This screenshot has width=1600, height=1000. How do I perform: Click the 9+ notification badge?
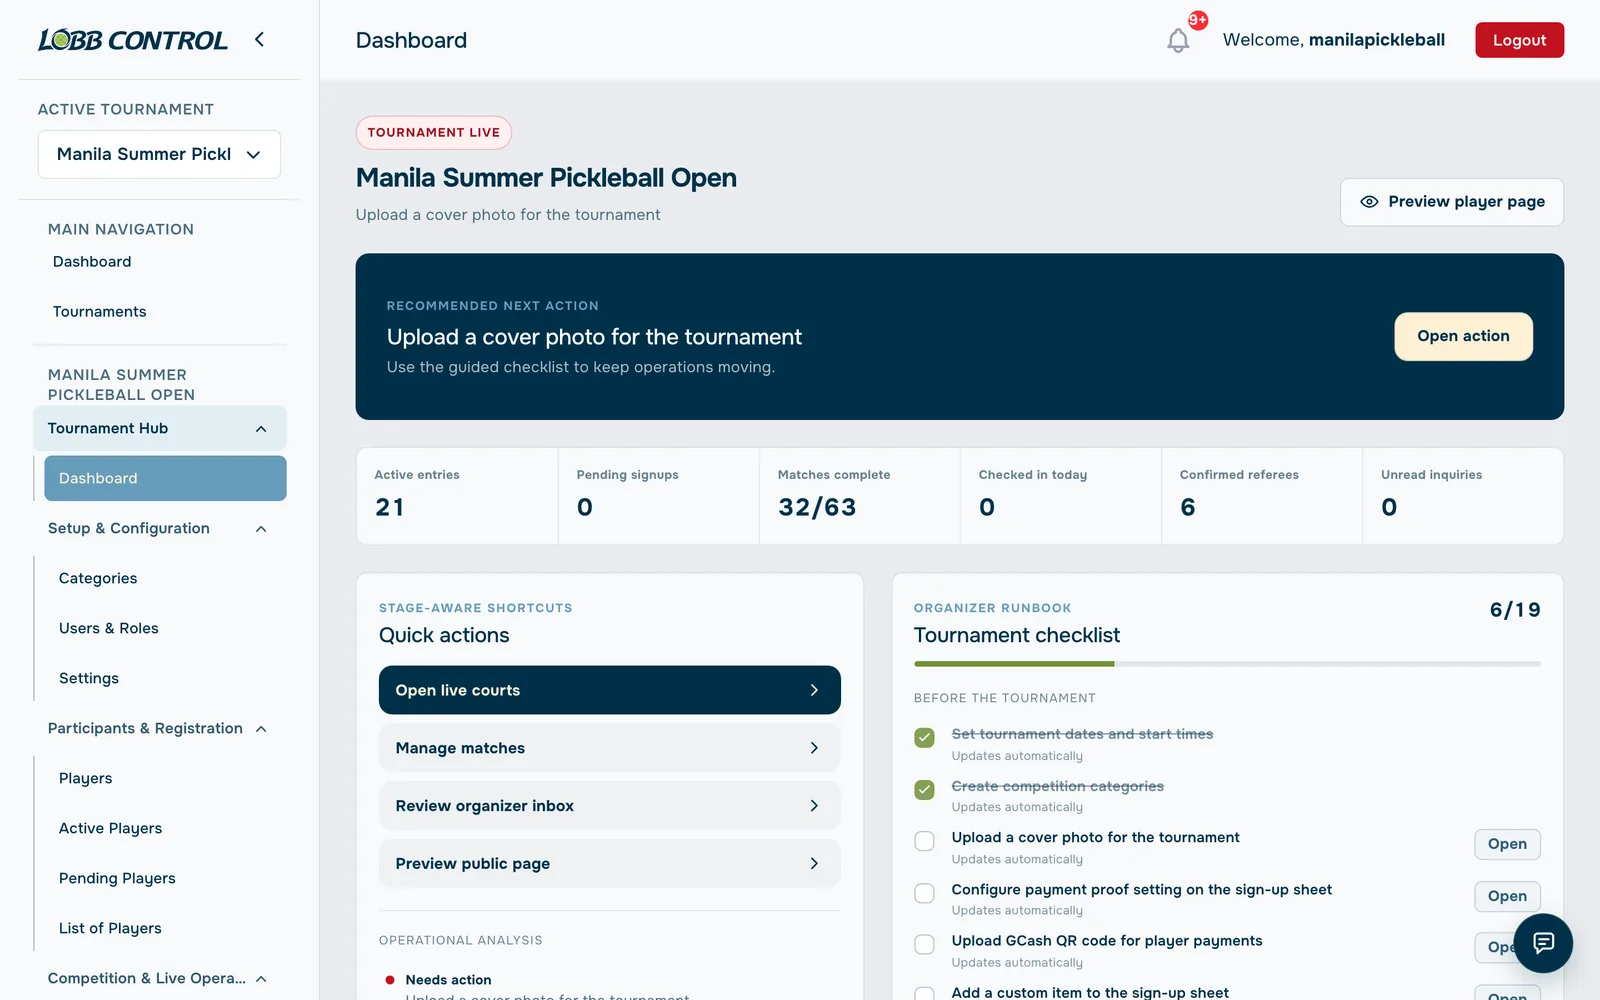pyautogui.click(x=1198, y=20)
